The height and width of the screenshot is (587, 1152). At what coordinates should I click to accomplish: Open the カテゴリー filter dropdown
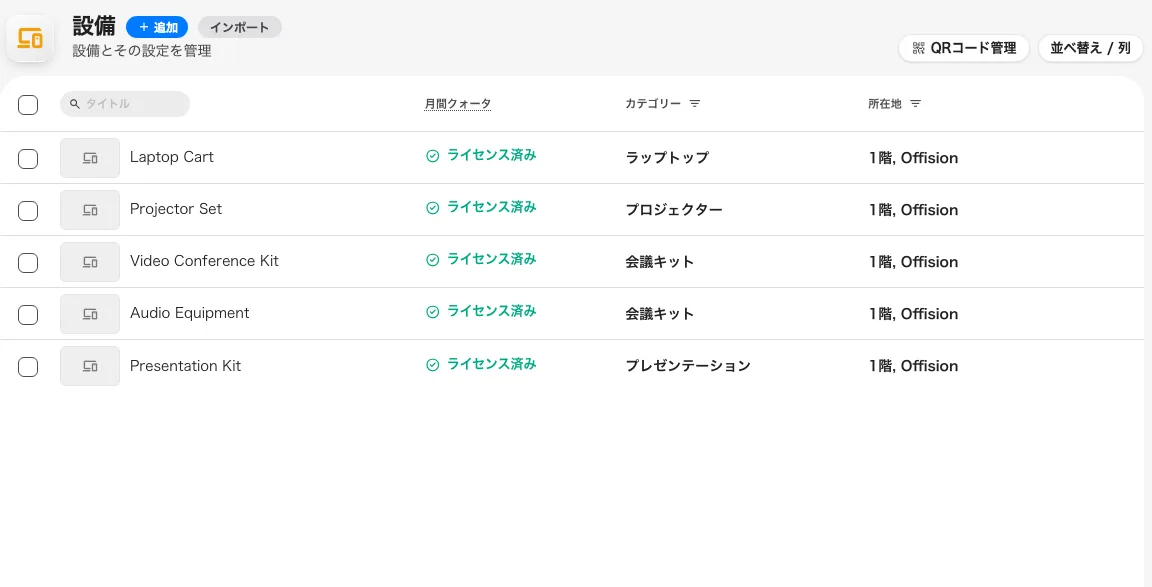[695, 104]
